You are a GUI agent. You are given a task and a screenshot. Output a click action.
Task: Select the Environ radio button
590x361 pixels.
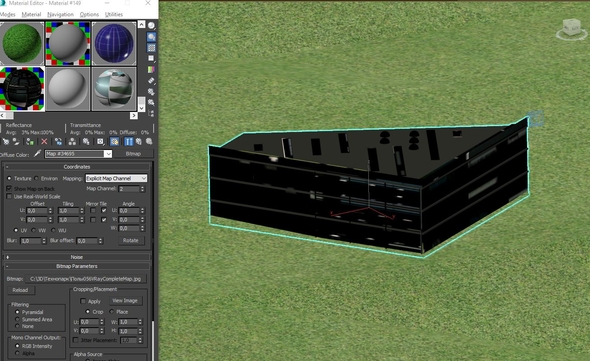(x=36, y=178)
